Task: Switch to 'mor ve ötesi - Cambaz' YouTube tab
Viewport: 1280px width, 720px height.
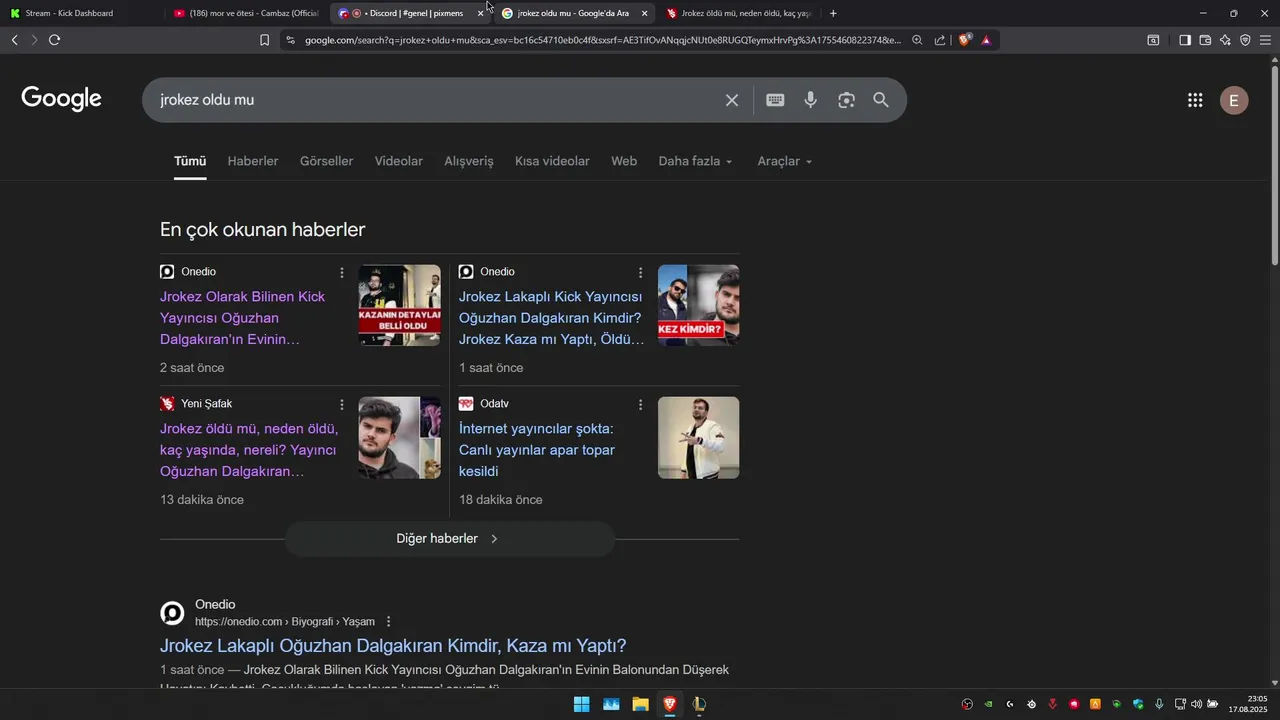Action: point(245,13)
